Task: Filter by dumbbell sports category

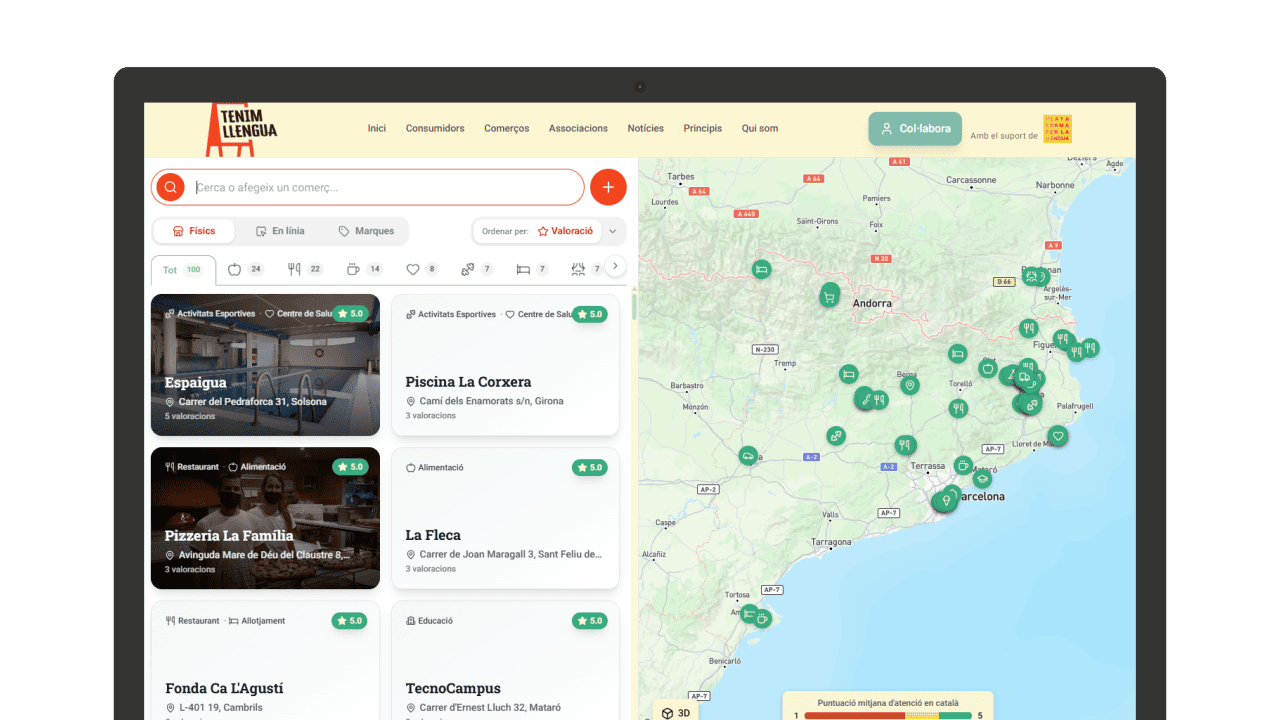Action: pyautogui.click(x=477, y=269)
